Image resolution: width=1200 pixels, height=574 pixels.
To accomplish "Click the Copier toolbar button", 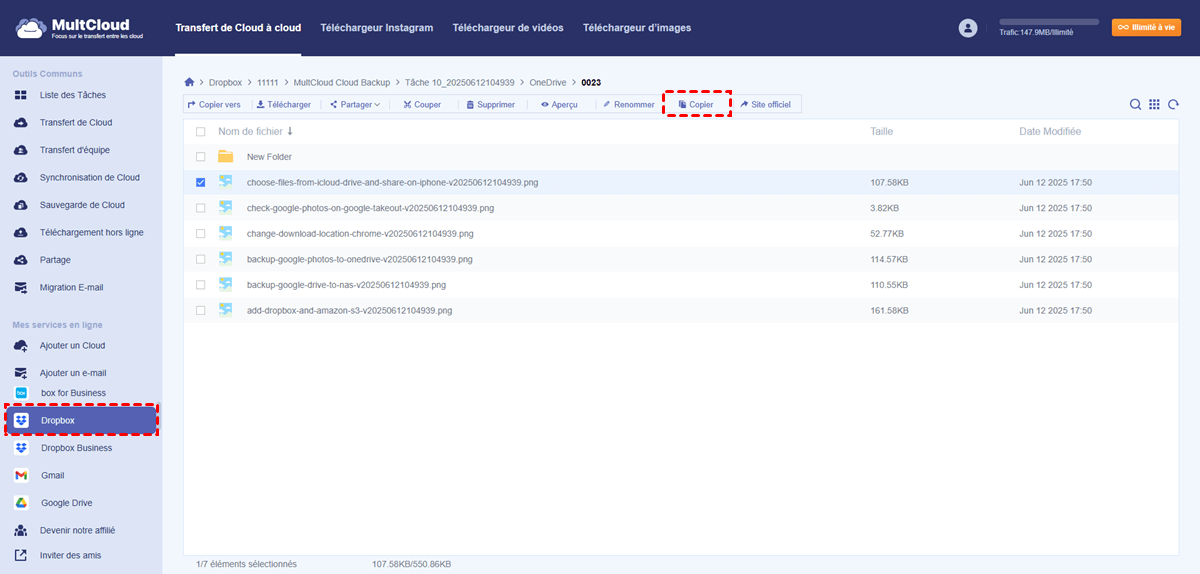I will [x=696, y=105].
